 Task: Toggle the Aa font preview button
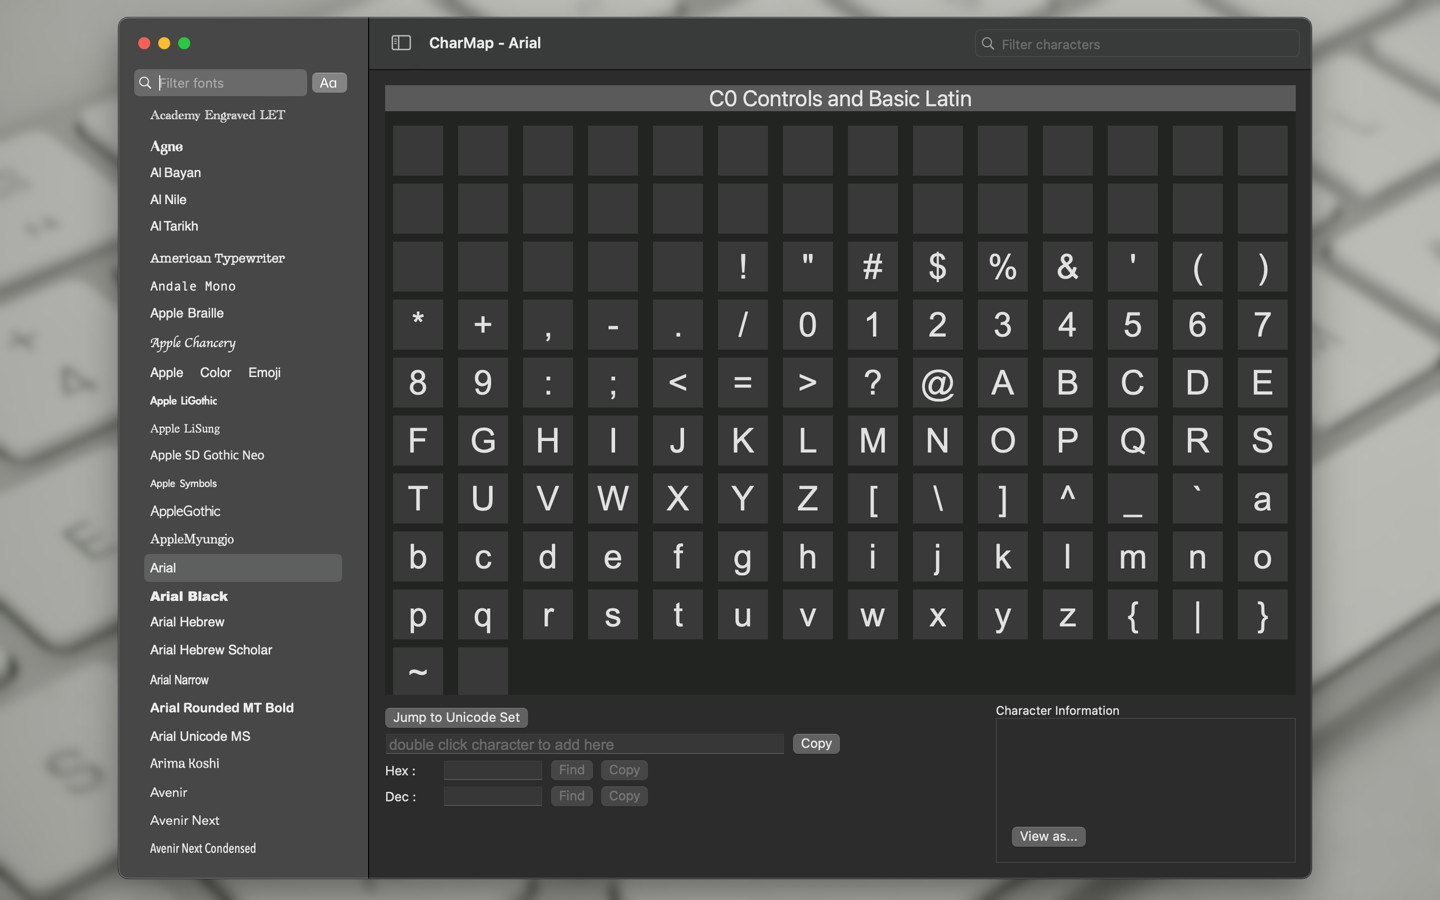(x=329, y=83)
